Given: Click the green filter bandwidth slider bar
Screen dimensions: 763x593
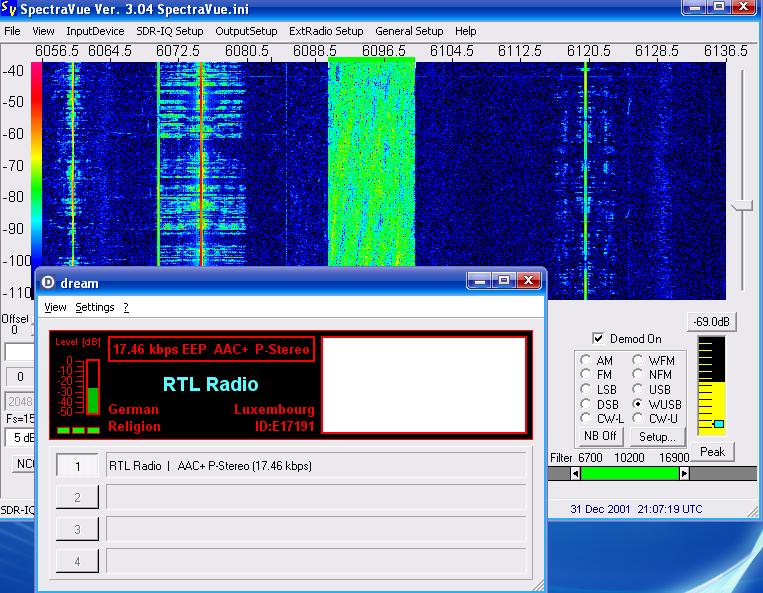Looking at the screenshot, I should click(630, 473).
